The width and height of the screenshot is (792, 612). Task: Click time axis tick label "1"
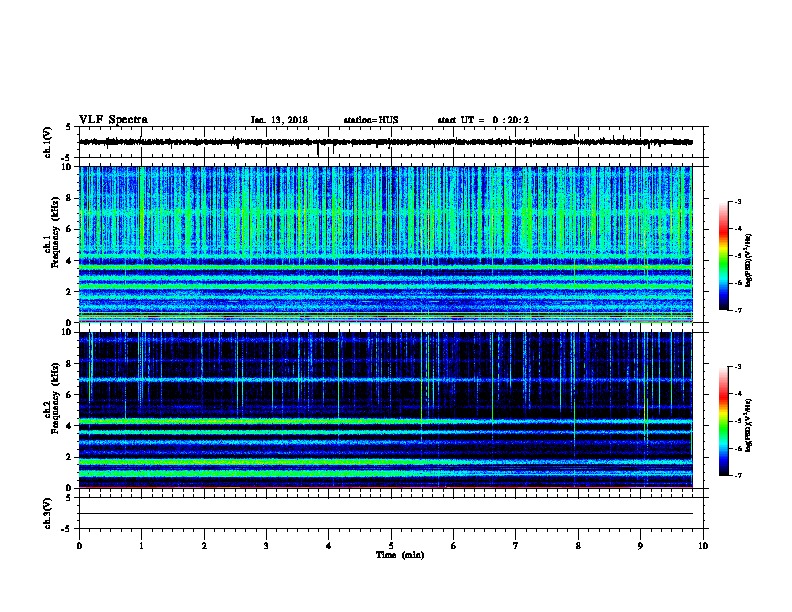click(x=141, y=545)
